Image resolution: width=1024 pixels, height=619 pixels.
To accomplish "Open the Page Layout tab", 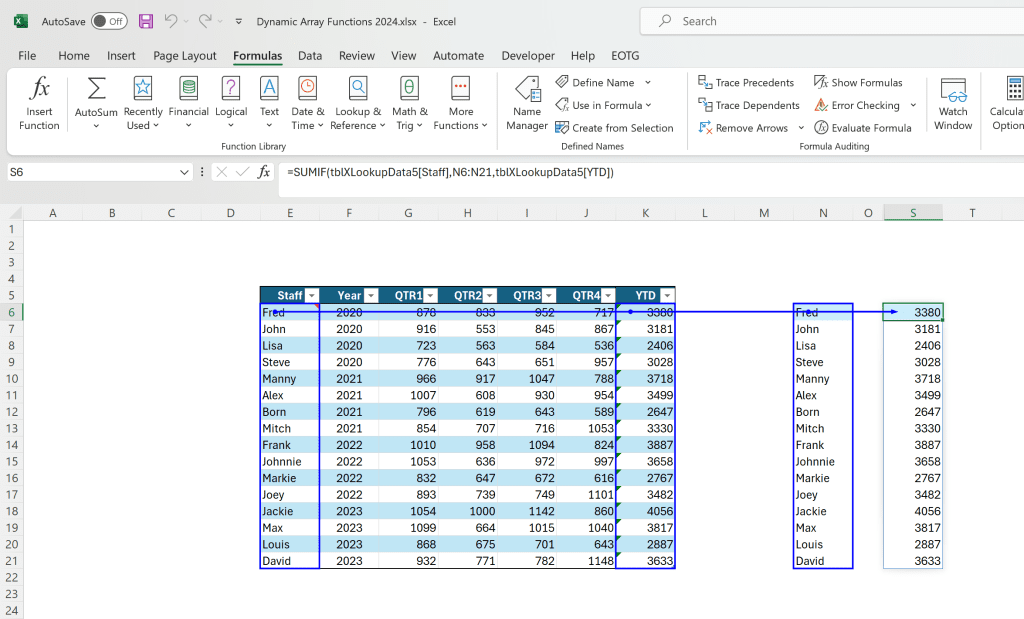I will tap(185, 56).
